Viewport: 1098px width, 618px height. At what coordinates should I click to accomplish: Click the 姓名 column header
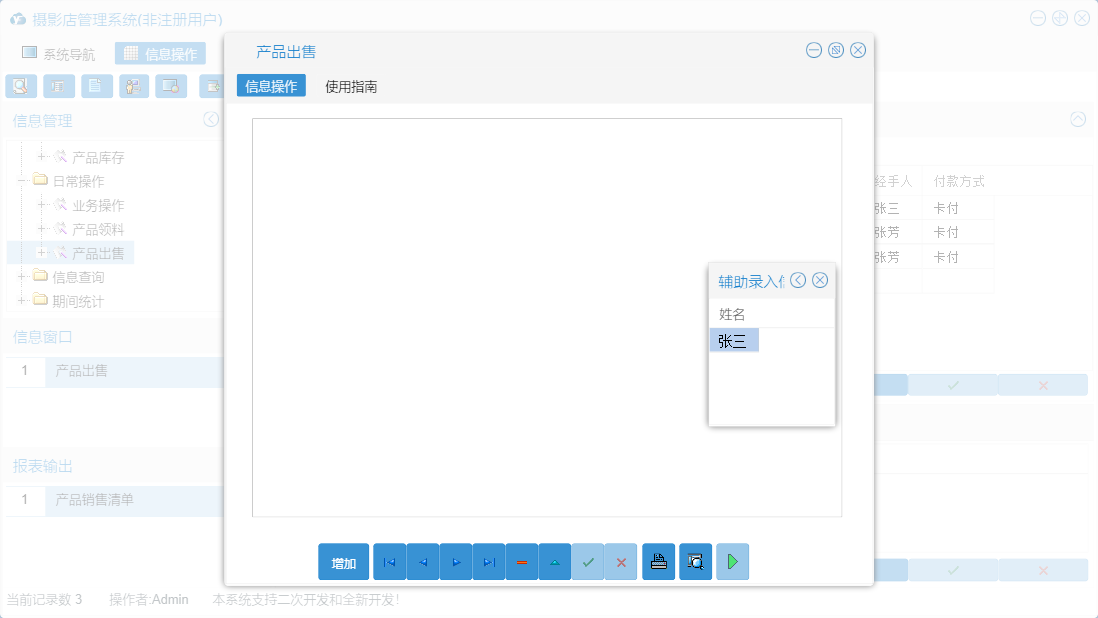click(732, 314)
